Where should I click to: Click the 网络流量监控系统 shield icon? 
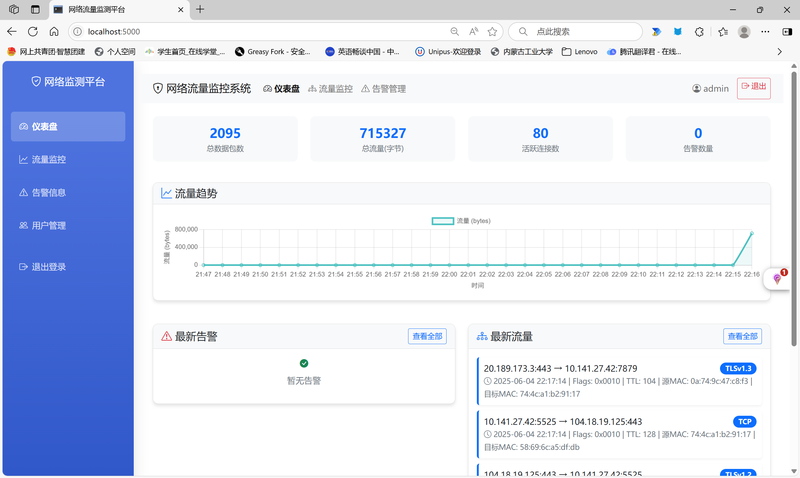(x=158, y=88)
